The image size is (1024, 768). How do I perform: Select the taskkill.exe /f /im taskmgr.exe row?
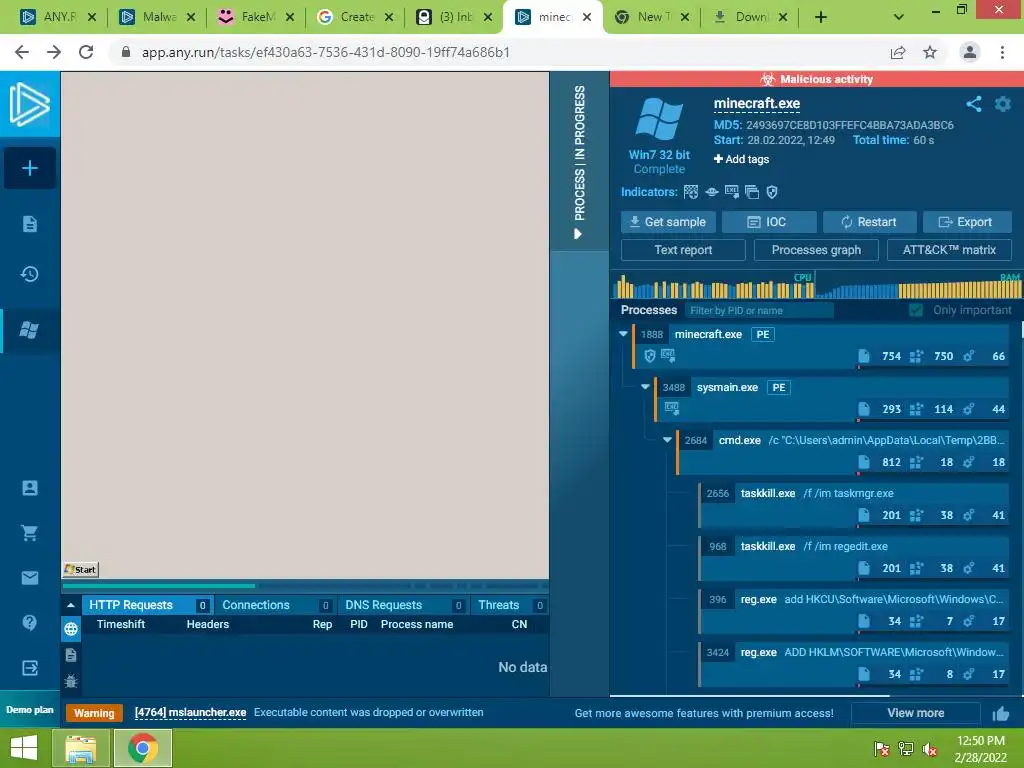coord(854,505)
